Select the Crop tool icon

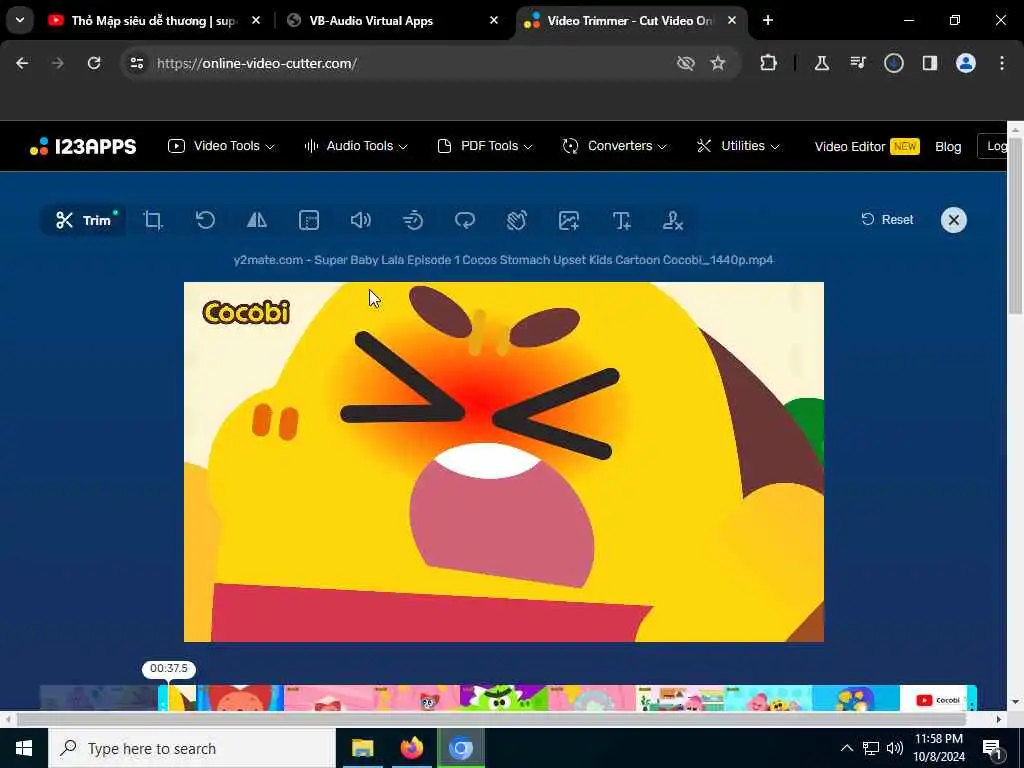pos(153,220)
